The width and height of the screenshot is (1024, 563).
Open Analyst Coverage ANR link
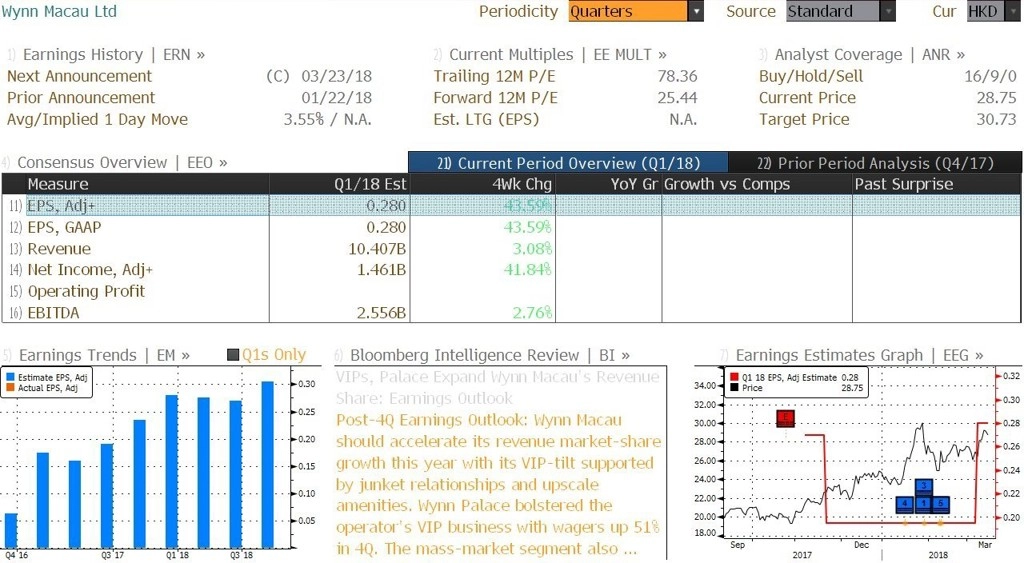(x=869, y=54)
